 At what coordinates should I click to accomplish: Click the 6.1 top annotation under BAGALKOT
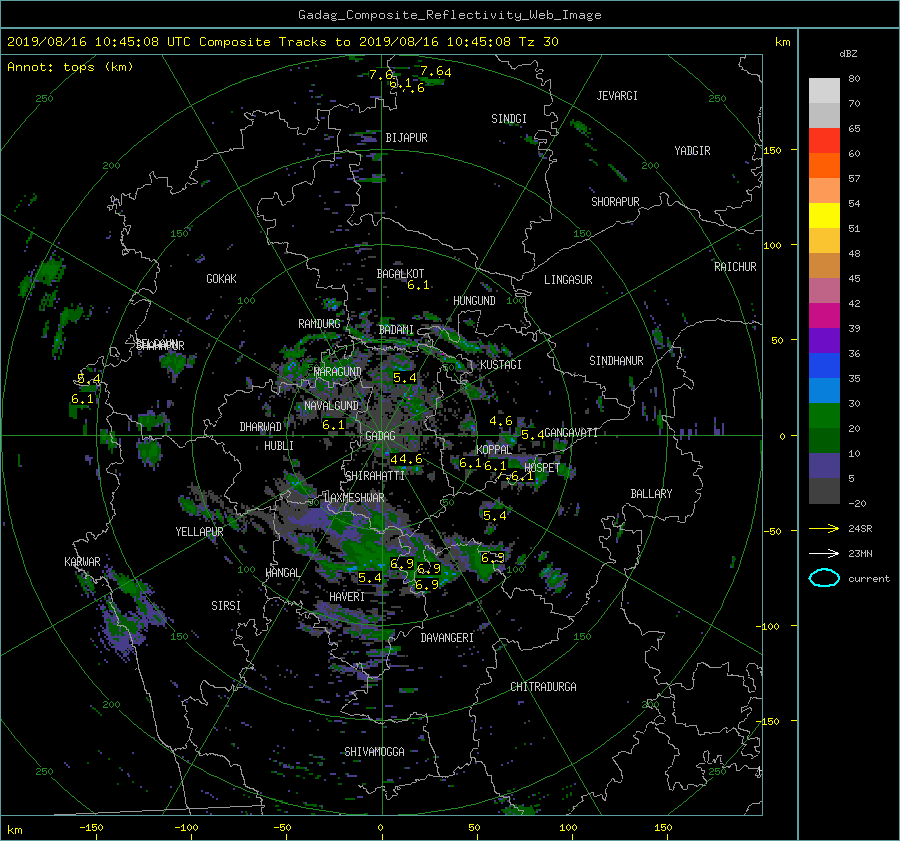coord(418,285)
